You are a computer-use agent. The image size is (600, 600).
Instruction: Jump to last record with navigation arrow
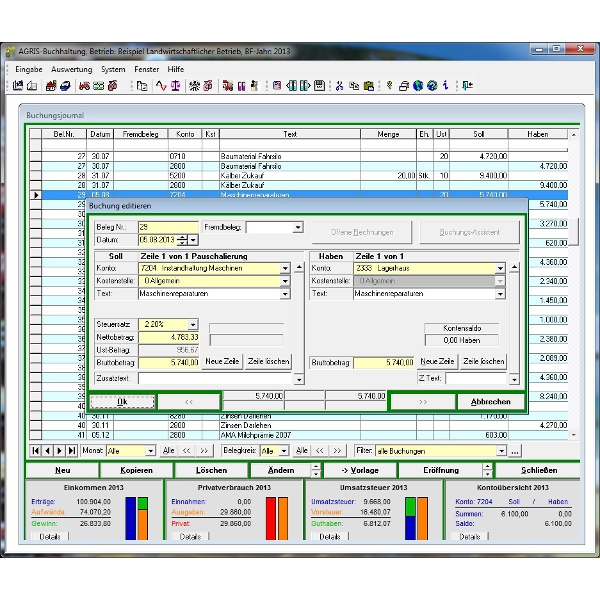coord(72,451)
